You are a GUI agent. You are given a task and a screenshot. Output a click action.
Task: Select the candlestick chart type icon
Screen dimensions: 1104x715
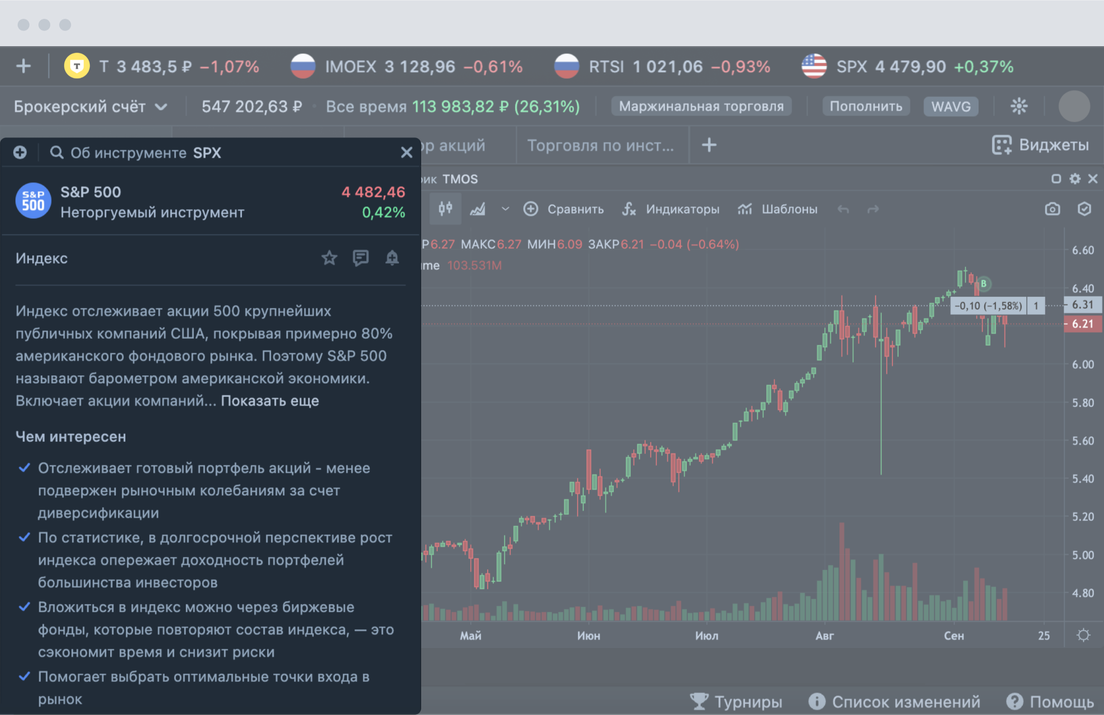coord(445,209)
